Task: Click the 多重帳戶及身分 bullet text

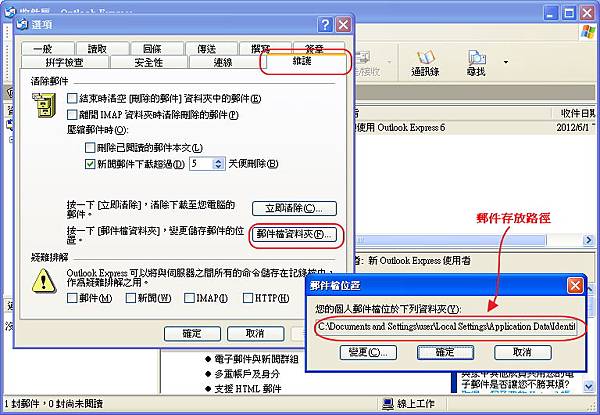Action: click(x=247, y=374)
